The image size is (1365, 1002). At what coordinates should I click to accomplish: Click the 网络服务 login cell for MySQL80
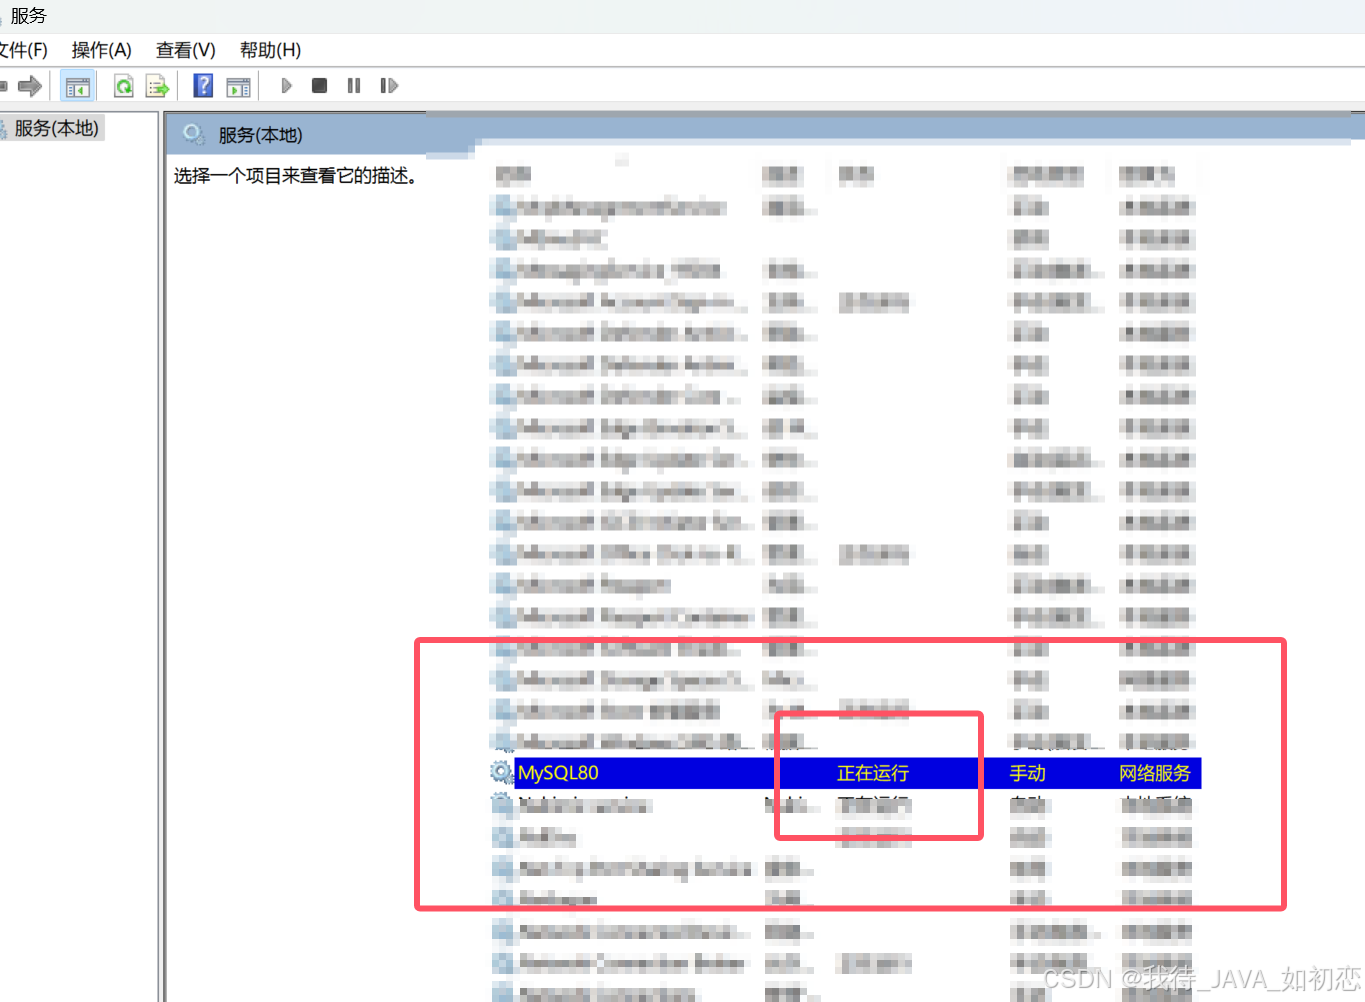coord(1155,772)
